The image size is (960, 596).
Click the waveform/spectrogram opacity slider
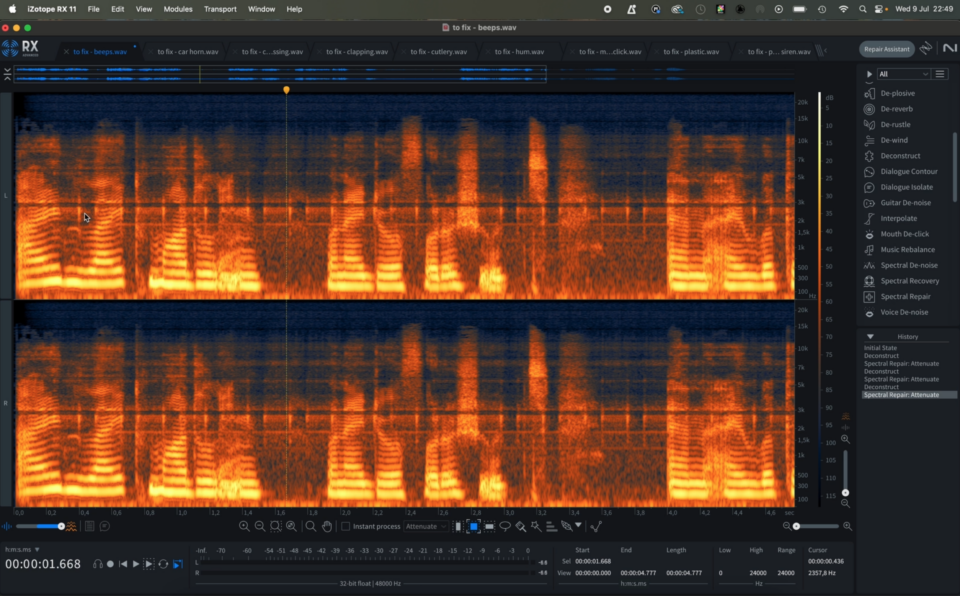[x=40, y=526]
